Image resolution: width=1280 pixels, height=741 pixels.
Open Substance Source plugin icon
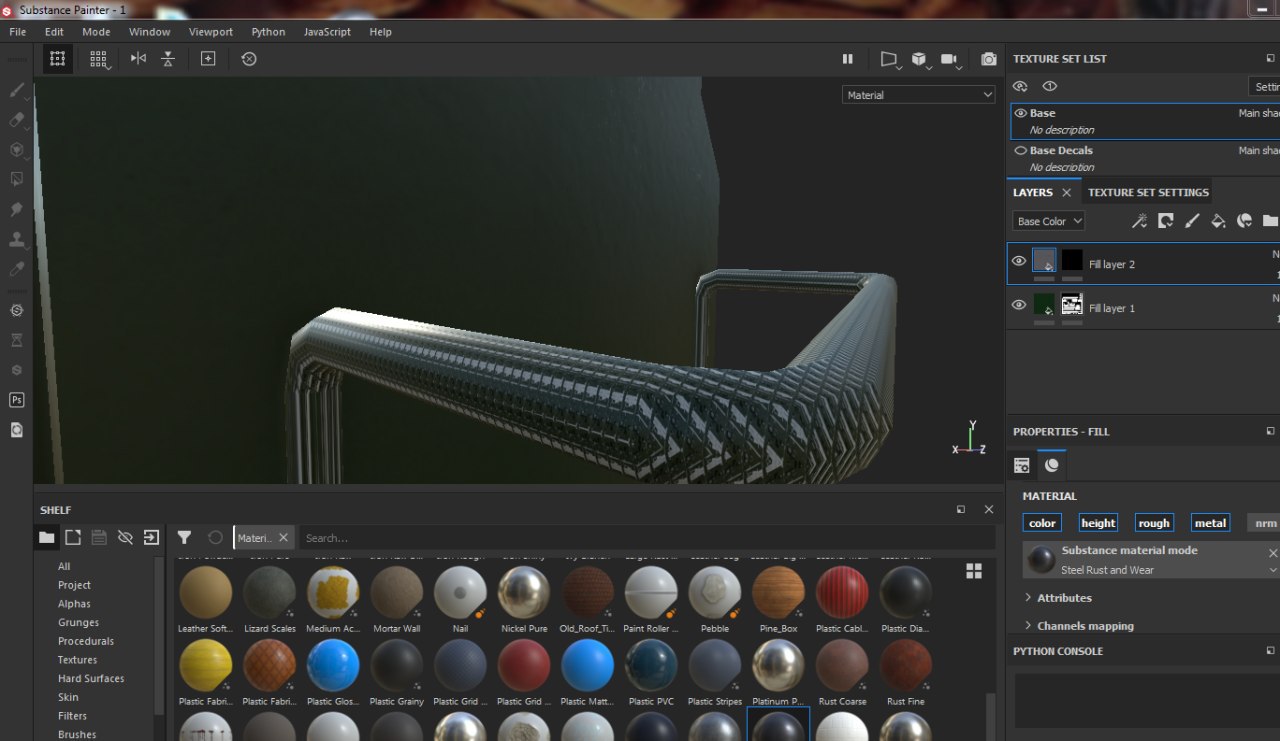click(17, 310)
